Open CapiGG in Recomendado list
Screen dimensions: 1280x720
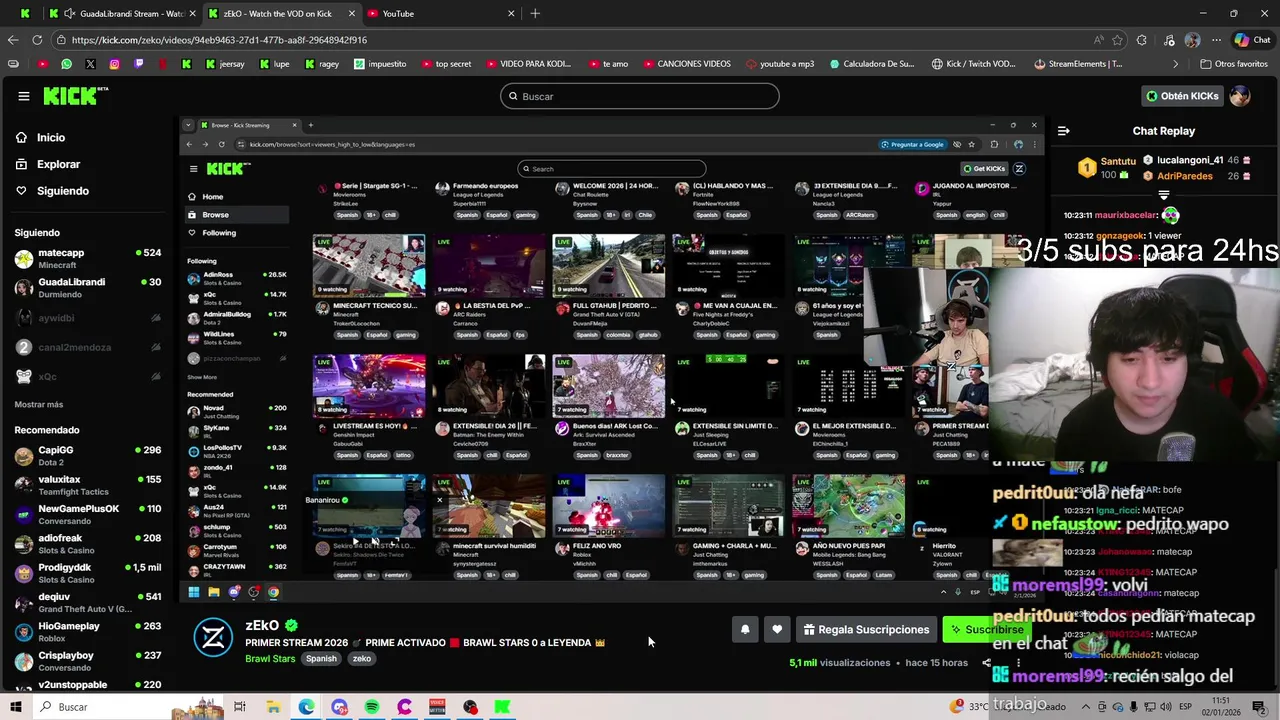click(87, 456)
